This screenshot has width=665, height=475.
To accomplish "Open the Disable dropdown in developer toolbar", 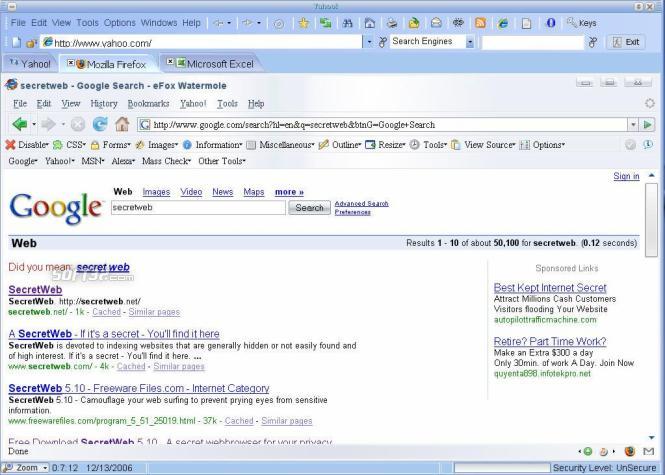I will point(28,145).
